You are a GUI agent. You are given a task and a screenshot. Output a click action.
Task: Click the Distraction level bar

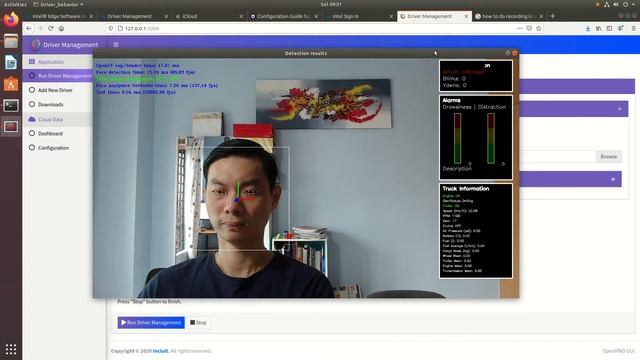pos(491,138)
